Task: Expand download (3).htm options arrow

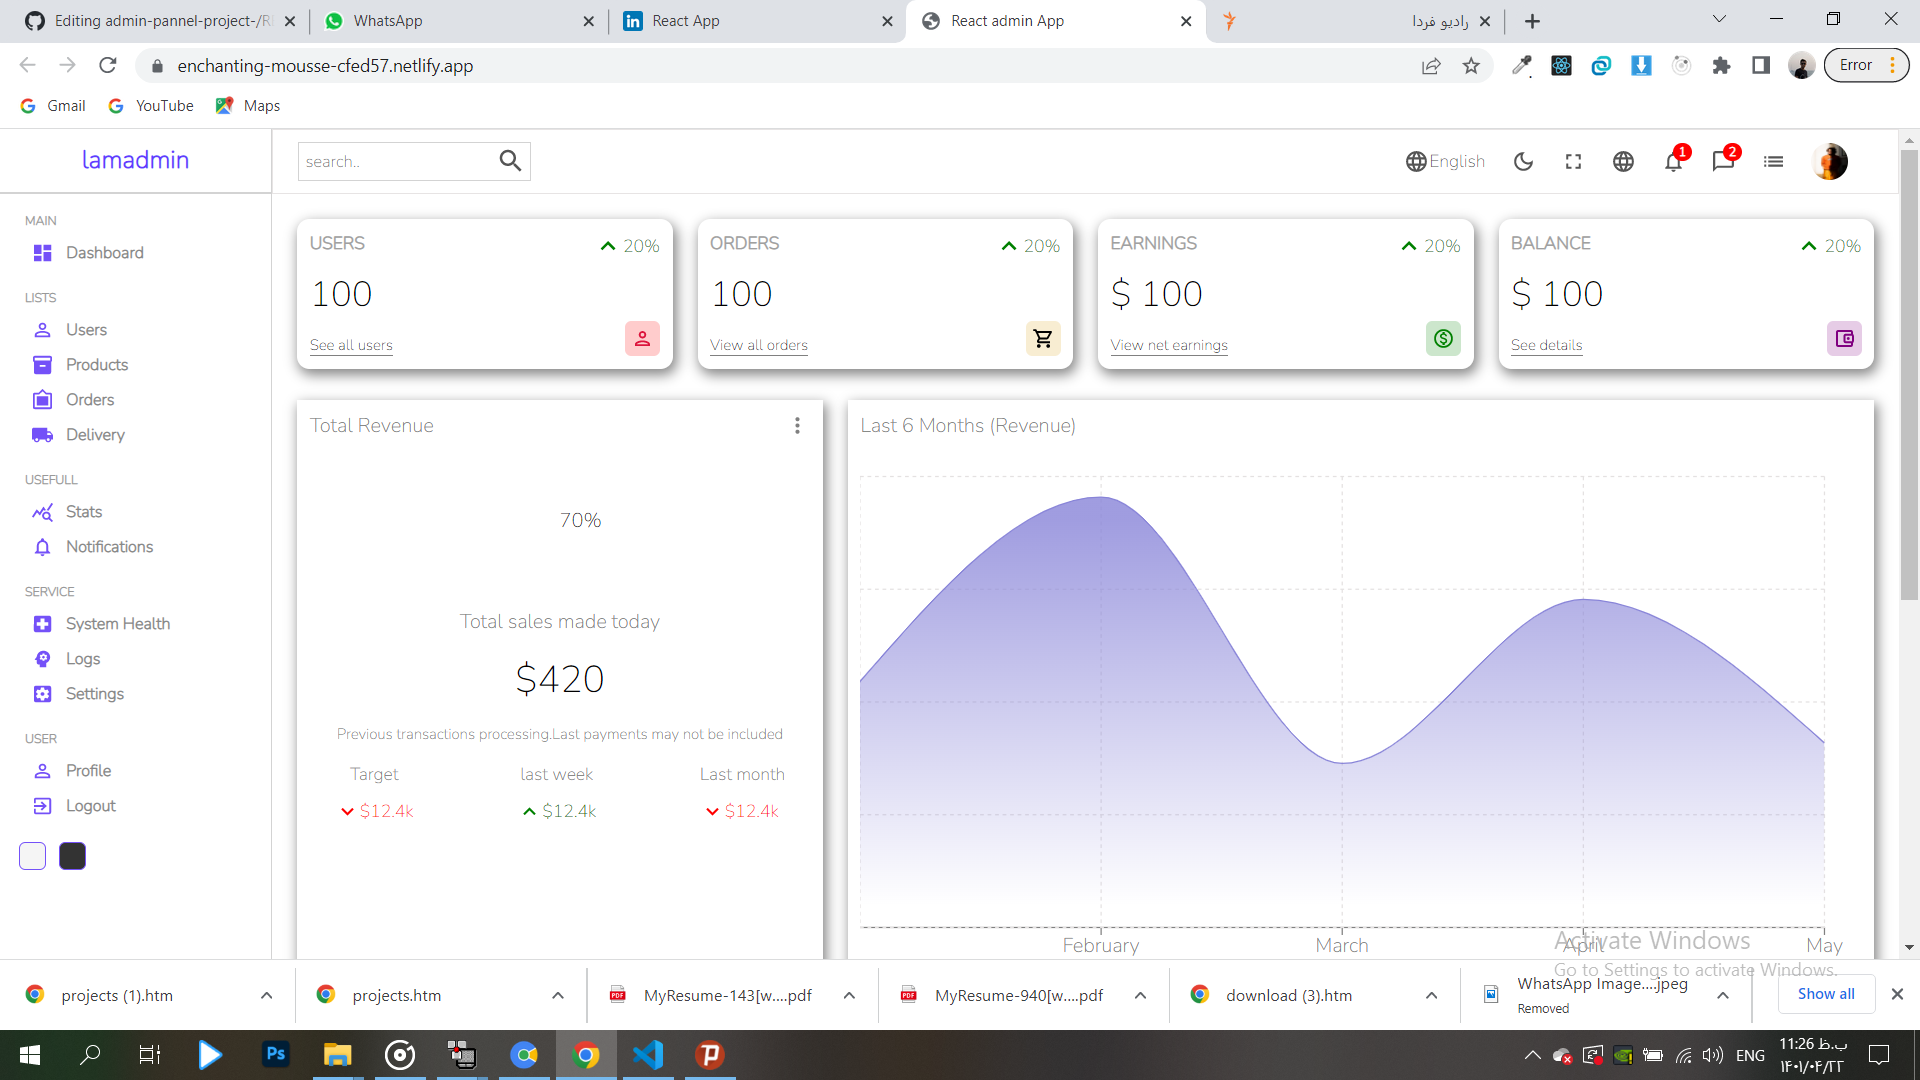Action: point(1431,995)
